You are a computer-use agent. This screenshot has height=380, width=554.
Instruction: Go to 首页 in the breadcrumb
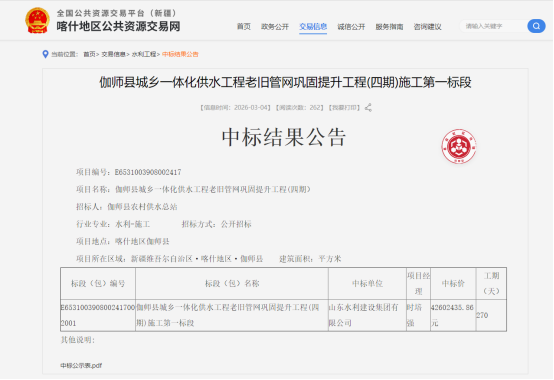tap(89, 54)
